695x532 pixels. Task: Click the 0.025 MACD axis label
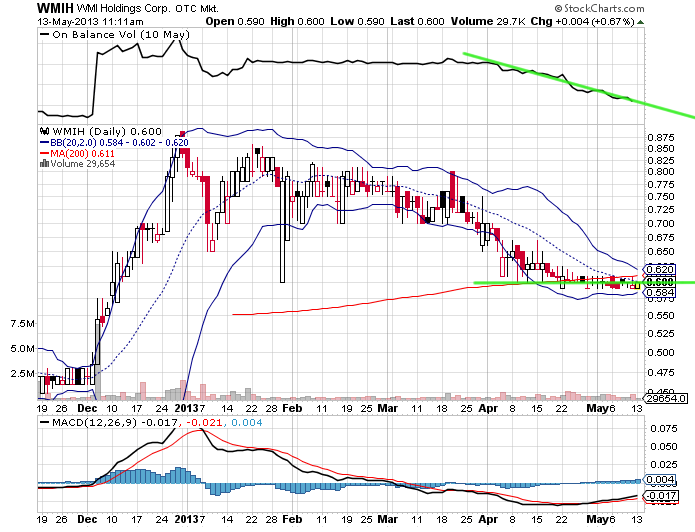point(664,465)
